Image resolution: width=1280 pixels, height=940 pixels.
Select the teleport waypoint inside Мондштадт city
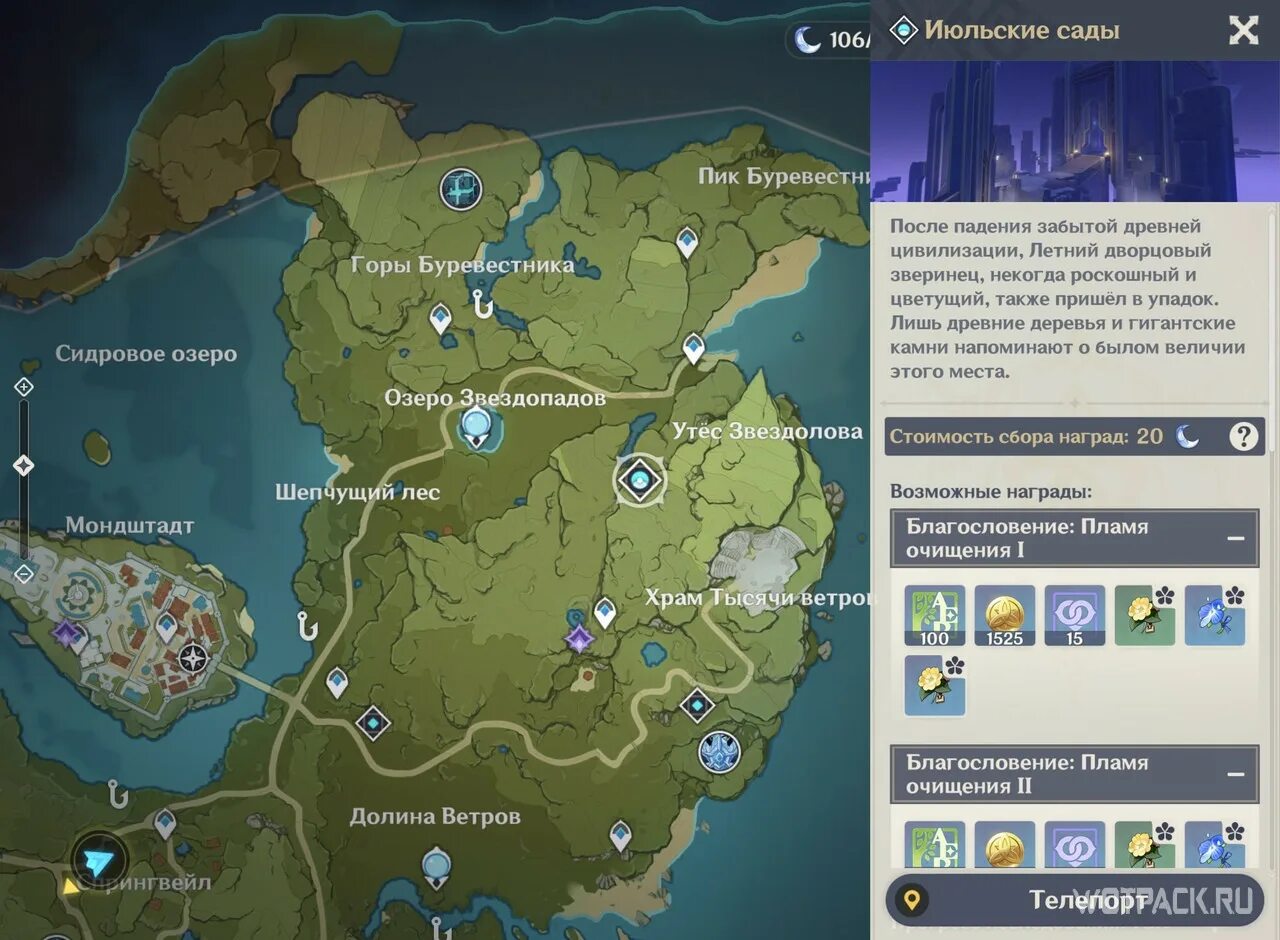[166, 627]
